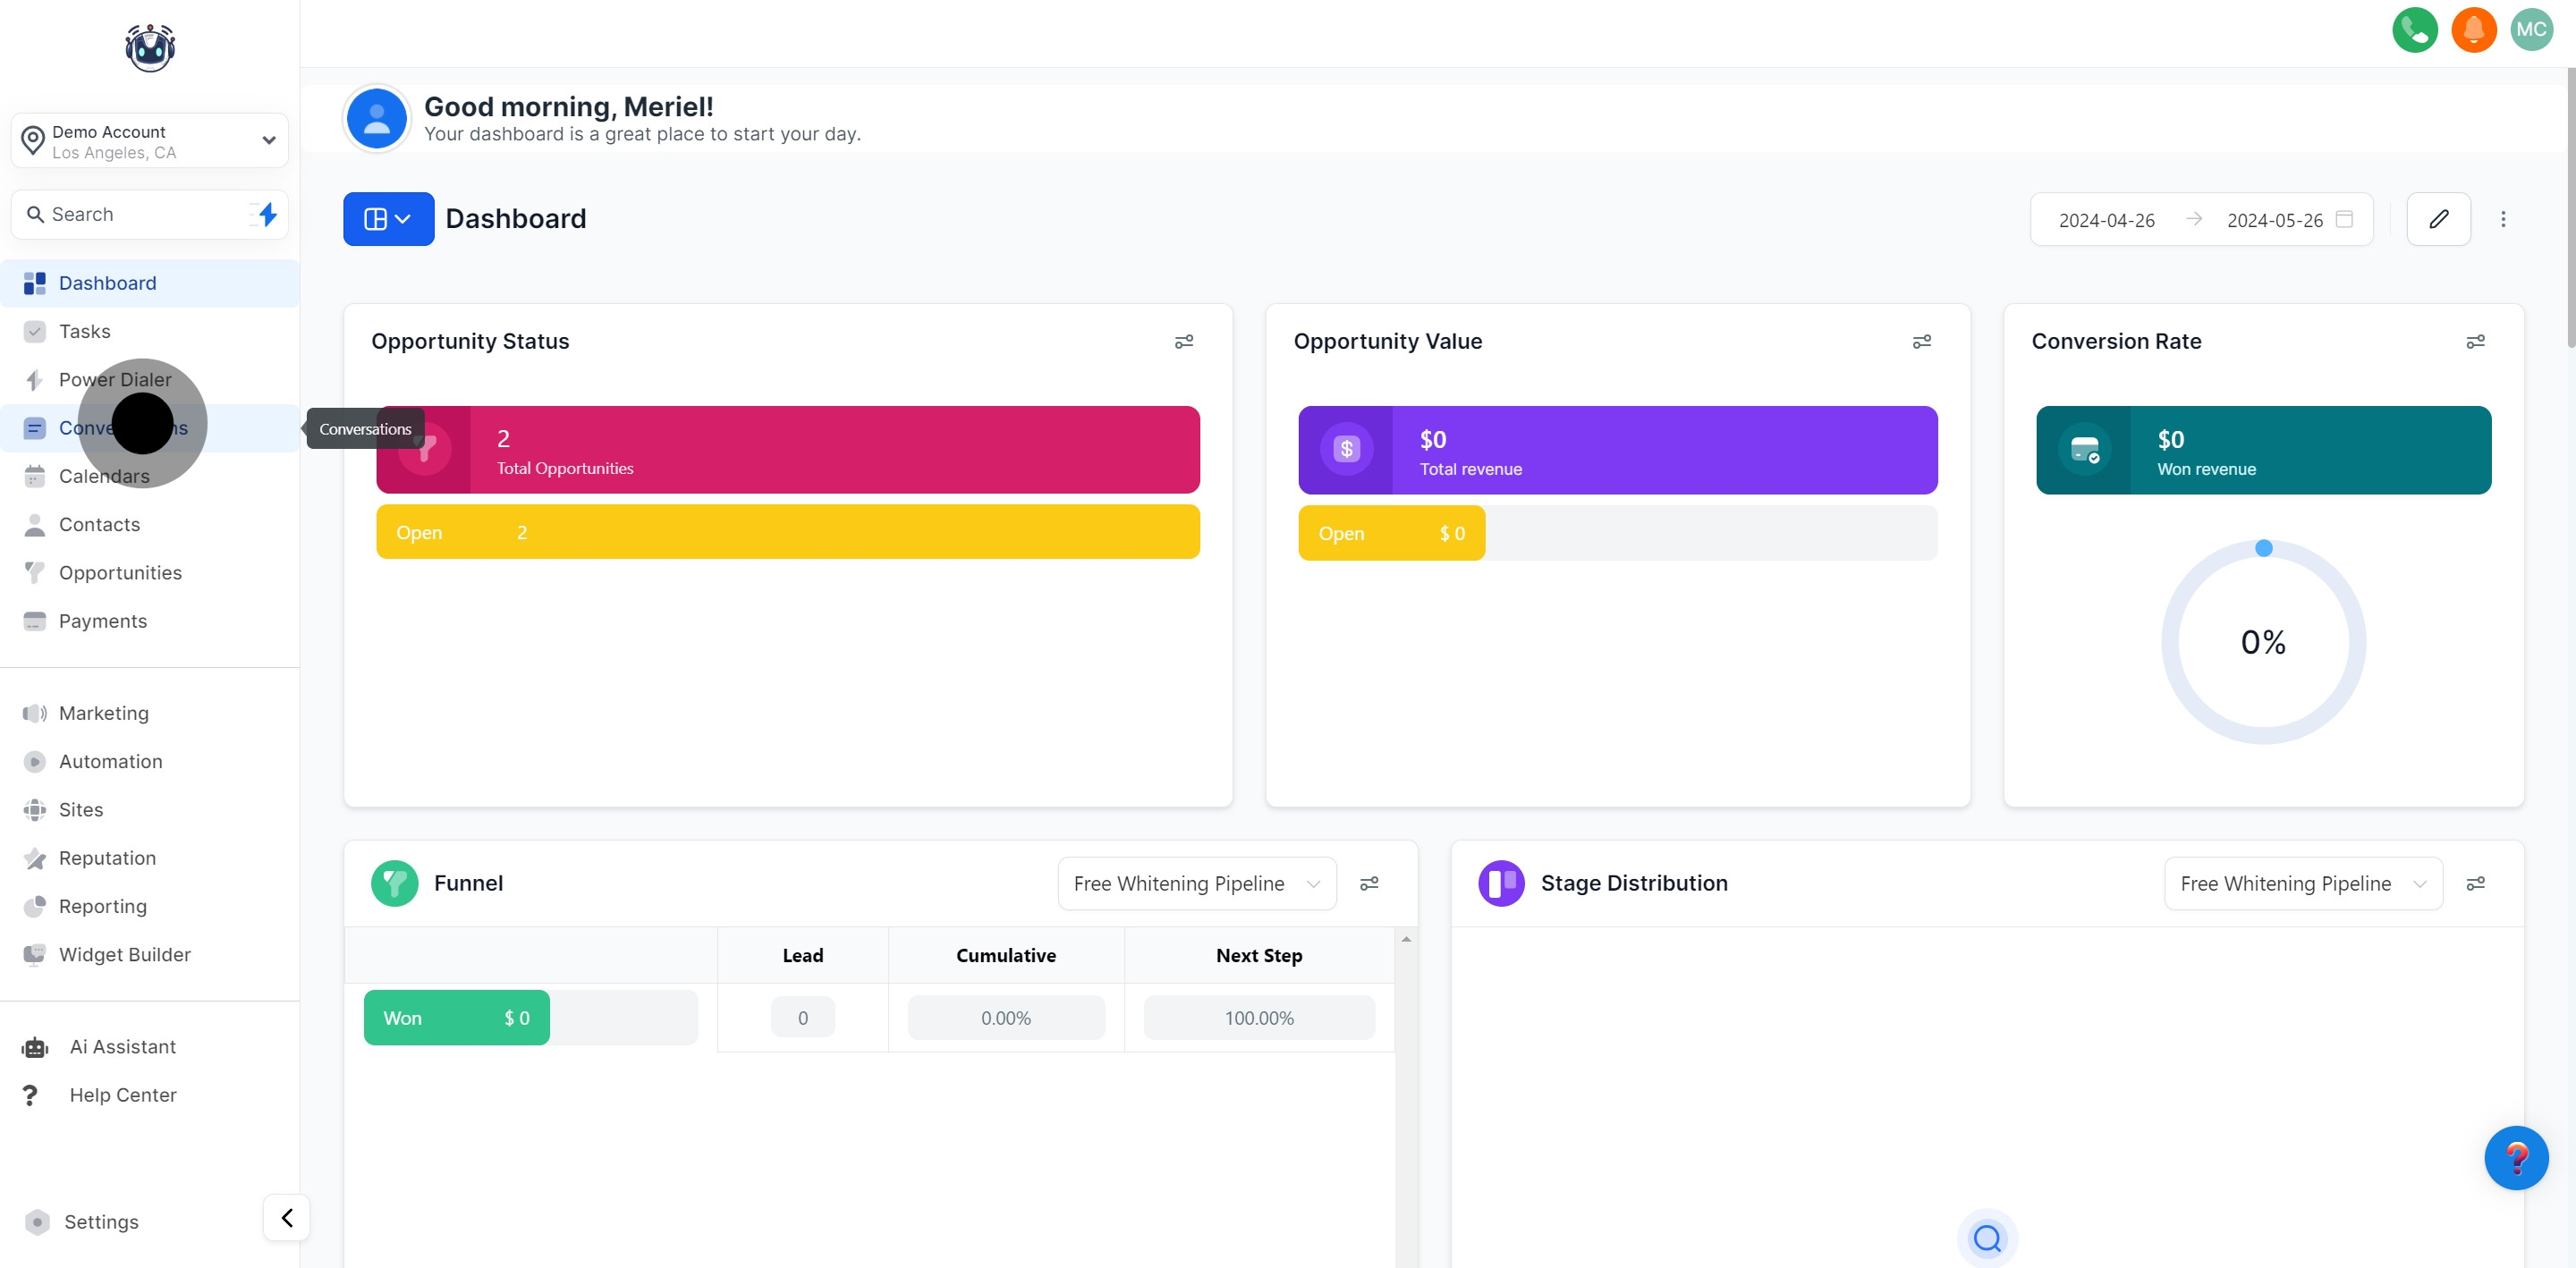Image resolution: width=2576 pixels, height=1268 pixels.
Task: Open Opportunity Status widget filter settings
Action: pos(1183,342)
